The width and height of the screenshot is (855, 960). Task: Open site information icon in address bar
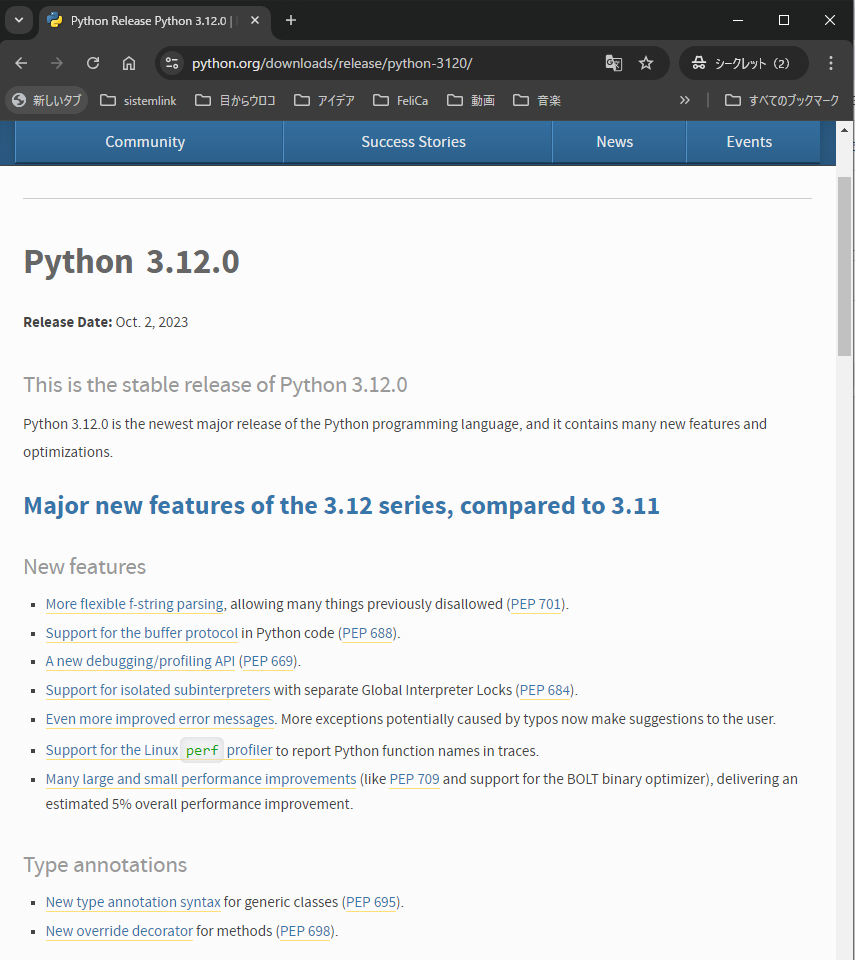pos(172,63)
